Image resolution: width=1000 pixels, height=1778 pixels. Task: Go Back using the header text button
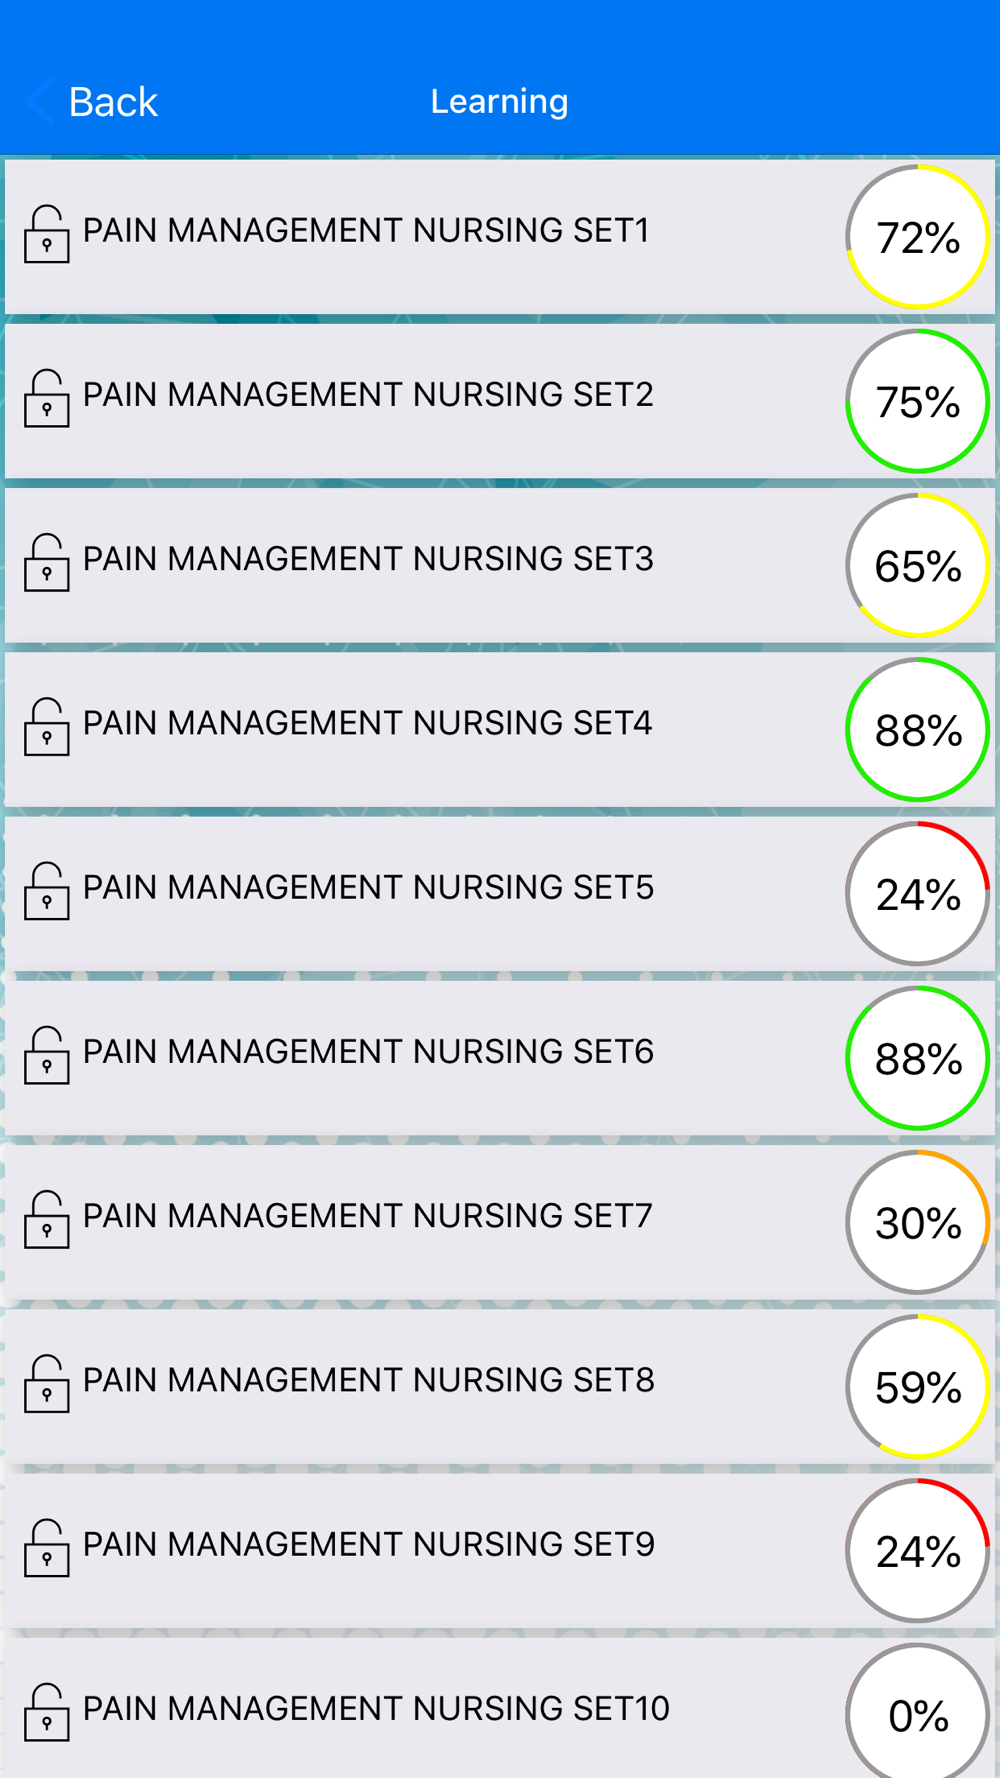[113, 102]
